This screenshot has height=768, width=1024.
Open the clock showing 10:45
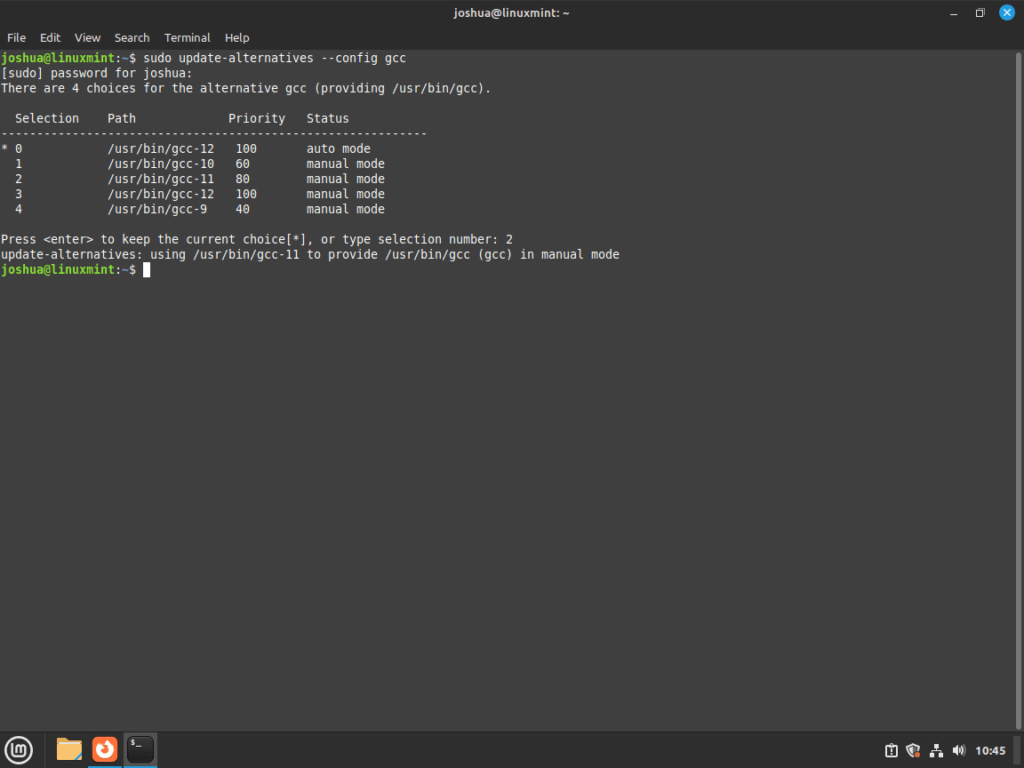[x=990, y=750]
